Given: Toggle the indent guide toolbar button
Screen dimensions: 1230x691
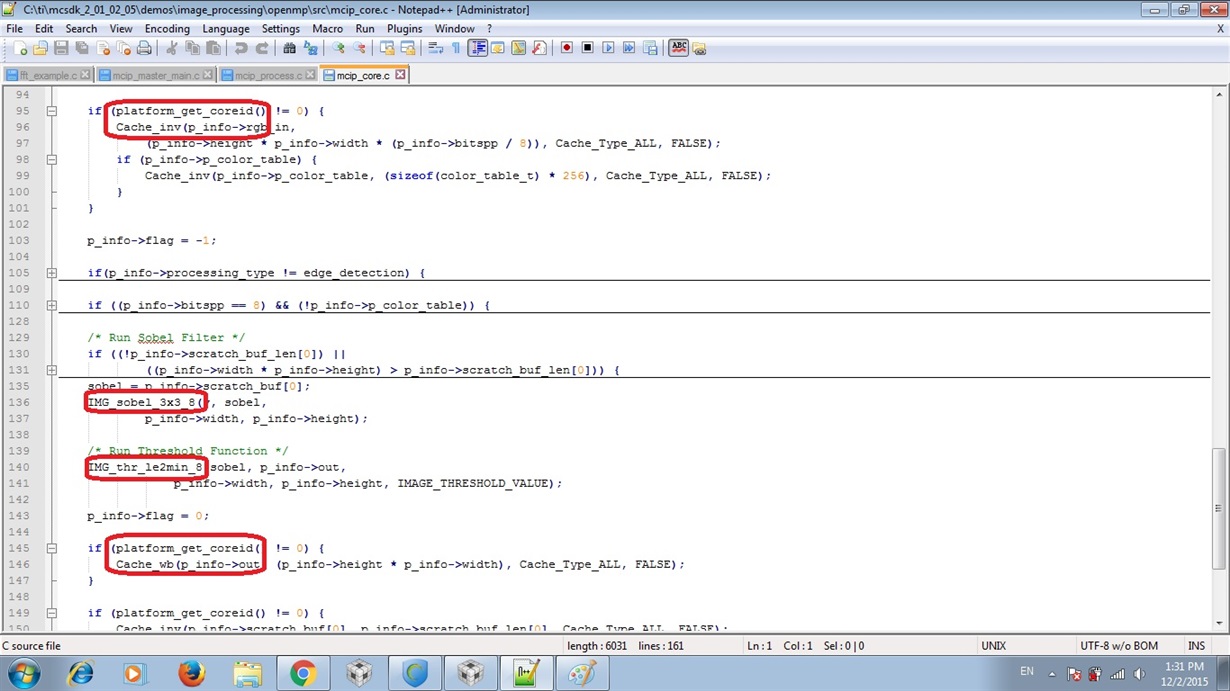Looking at the screenshot, I should pos(477,48).
